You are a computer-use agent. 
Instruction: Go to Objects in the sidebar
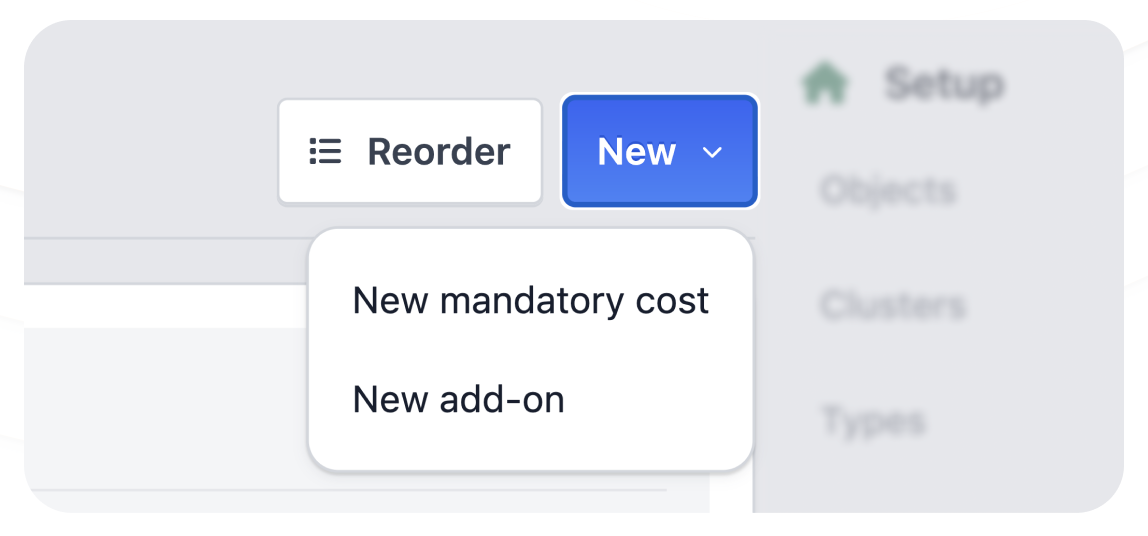(x=888, y=190)
